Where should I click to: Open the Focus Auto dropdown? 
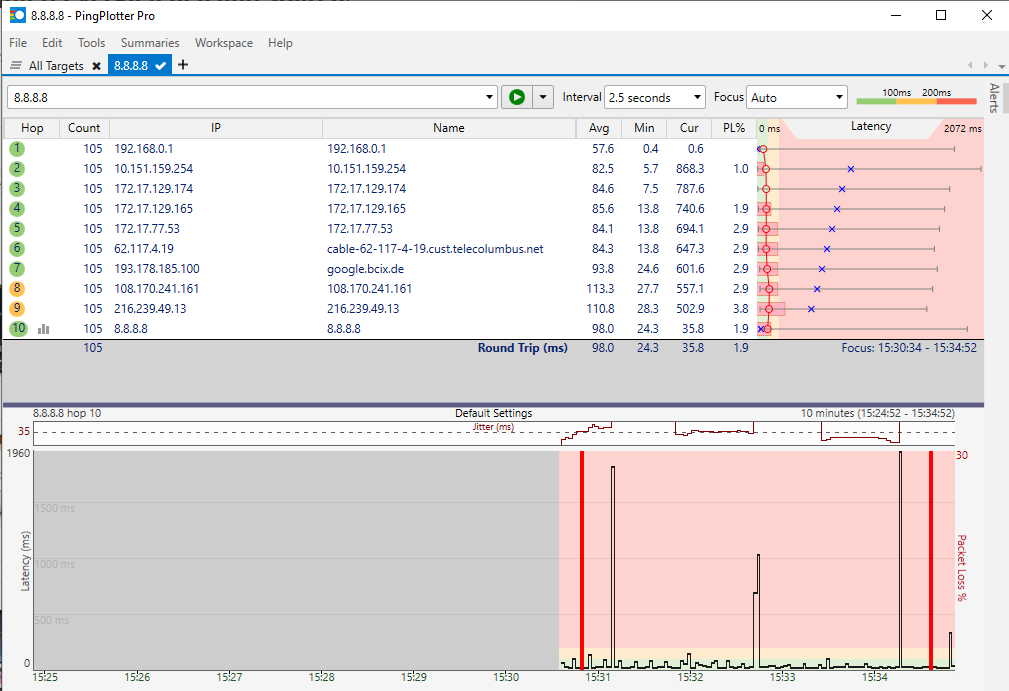[797, 97]
